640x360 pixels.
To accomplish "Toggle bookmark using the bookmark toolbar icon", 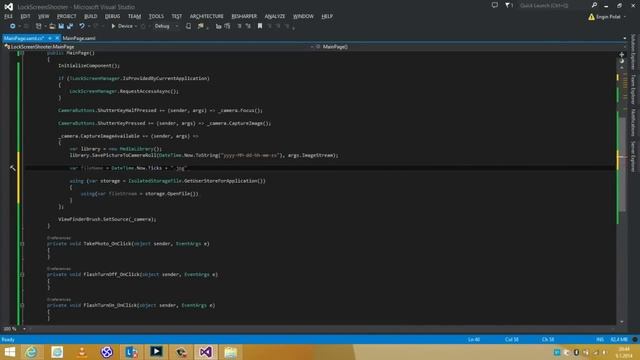I will 260,26.
